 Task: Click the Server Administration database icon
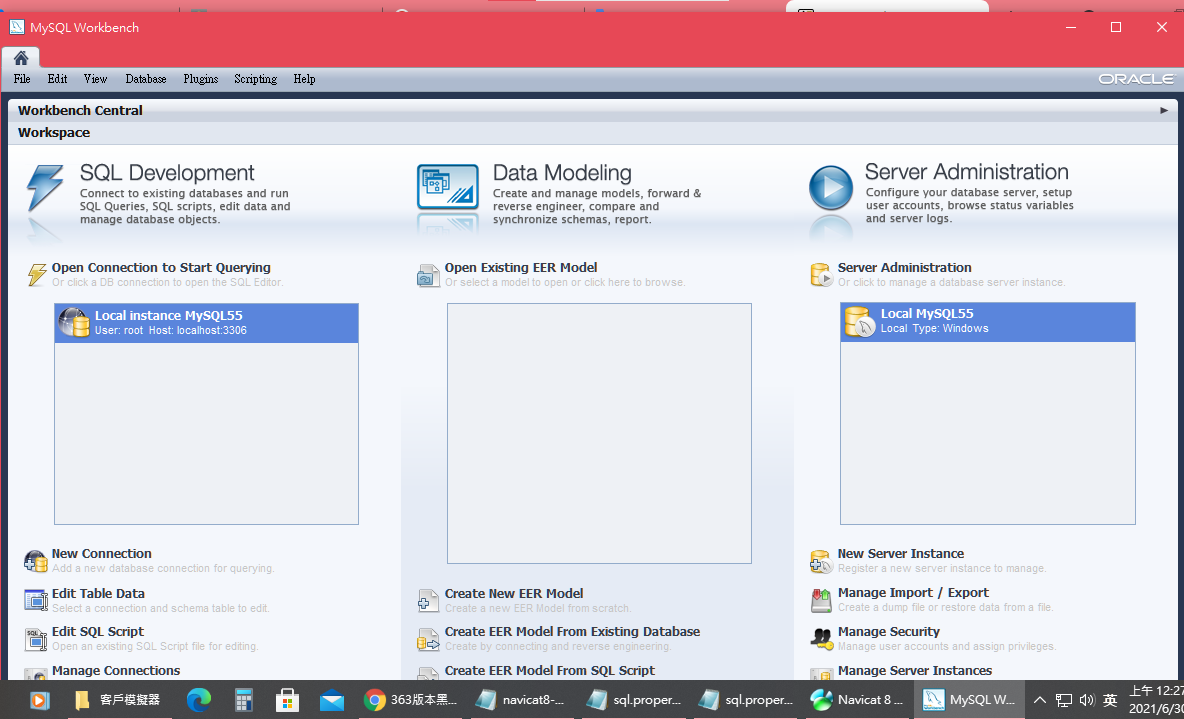pos(821,275)
